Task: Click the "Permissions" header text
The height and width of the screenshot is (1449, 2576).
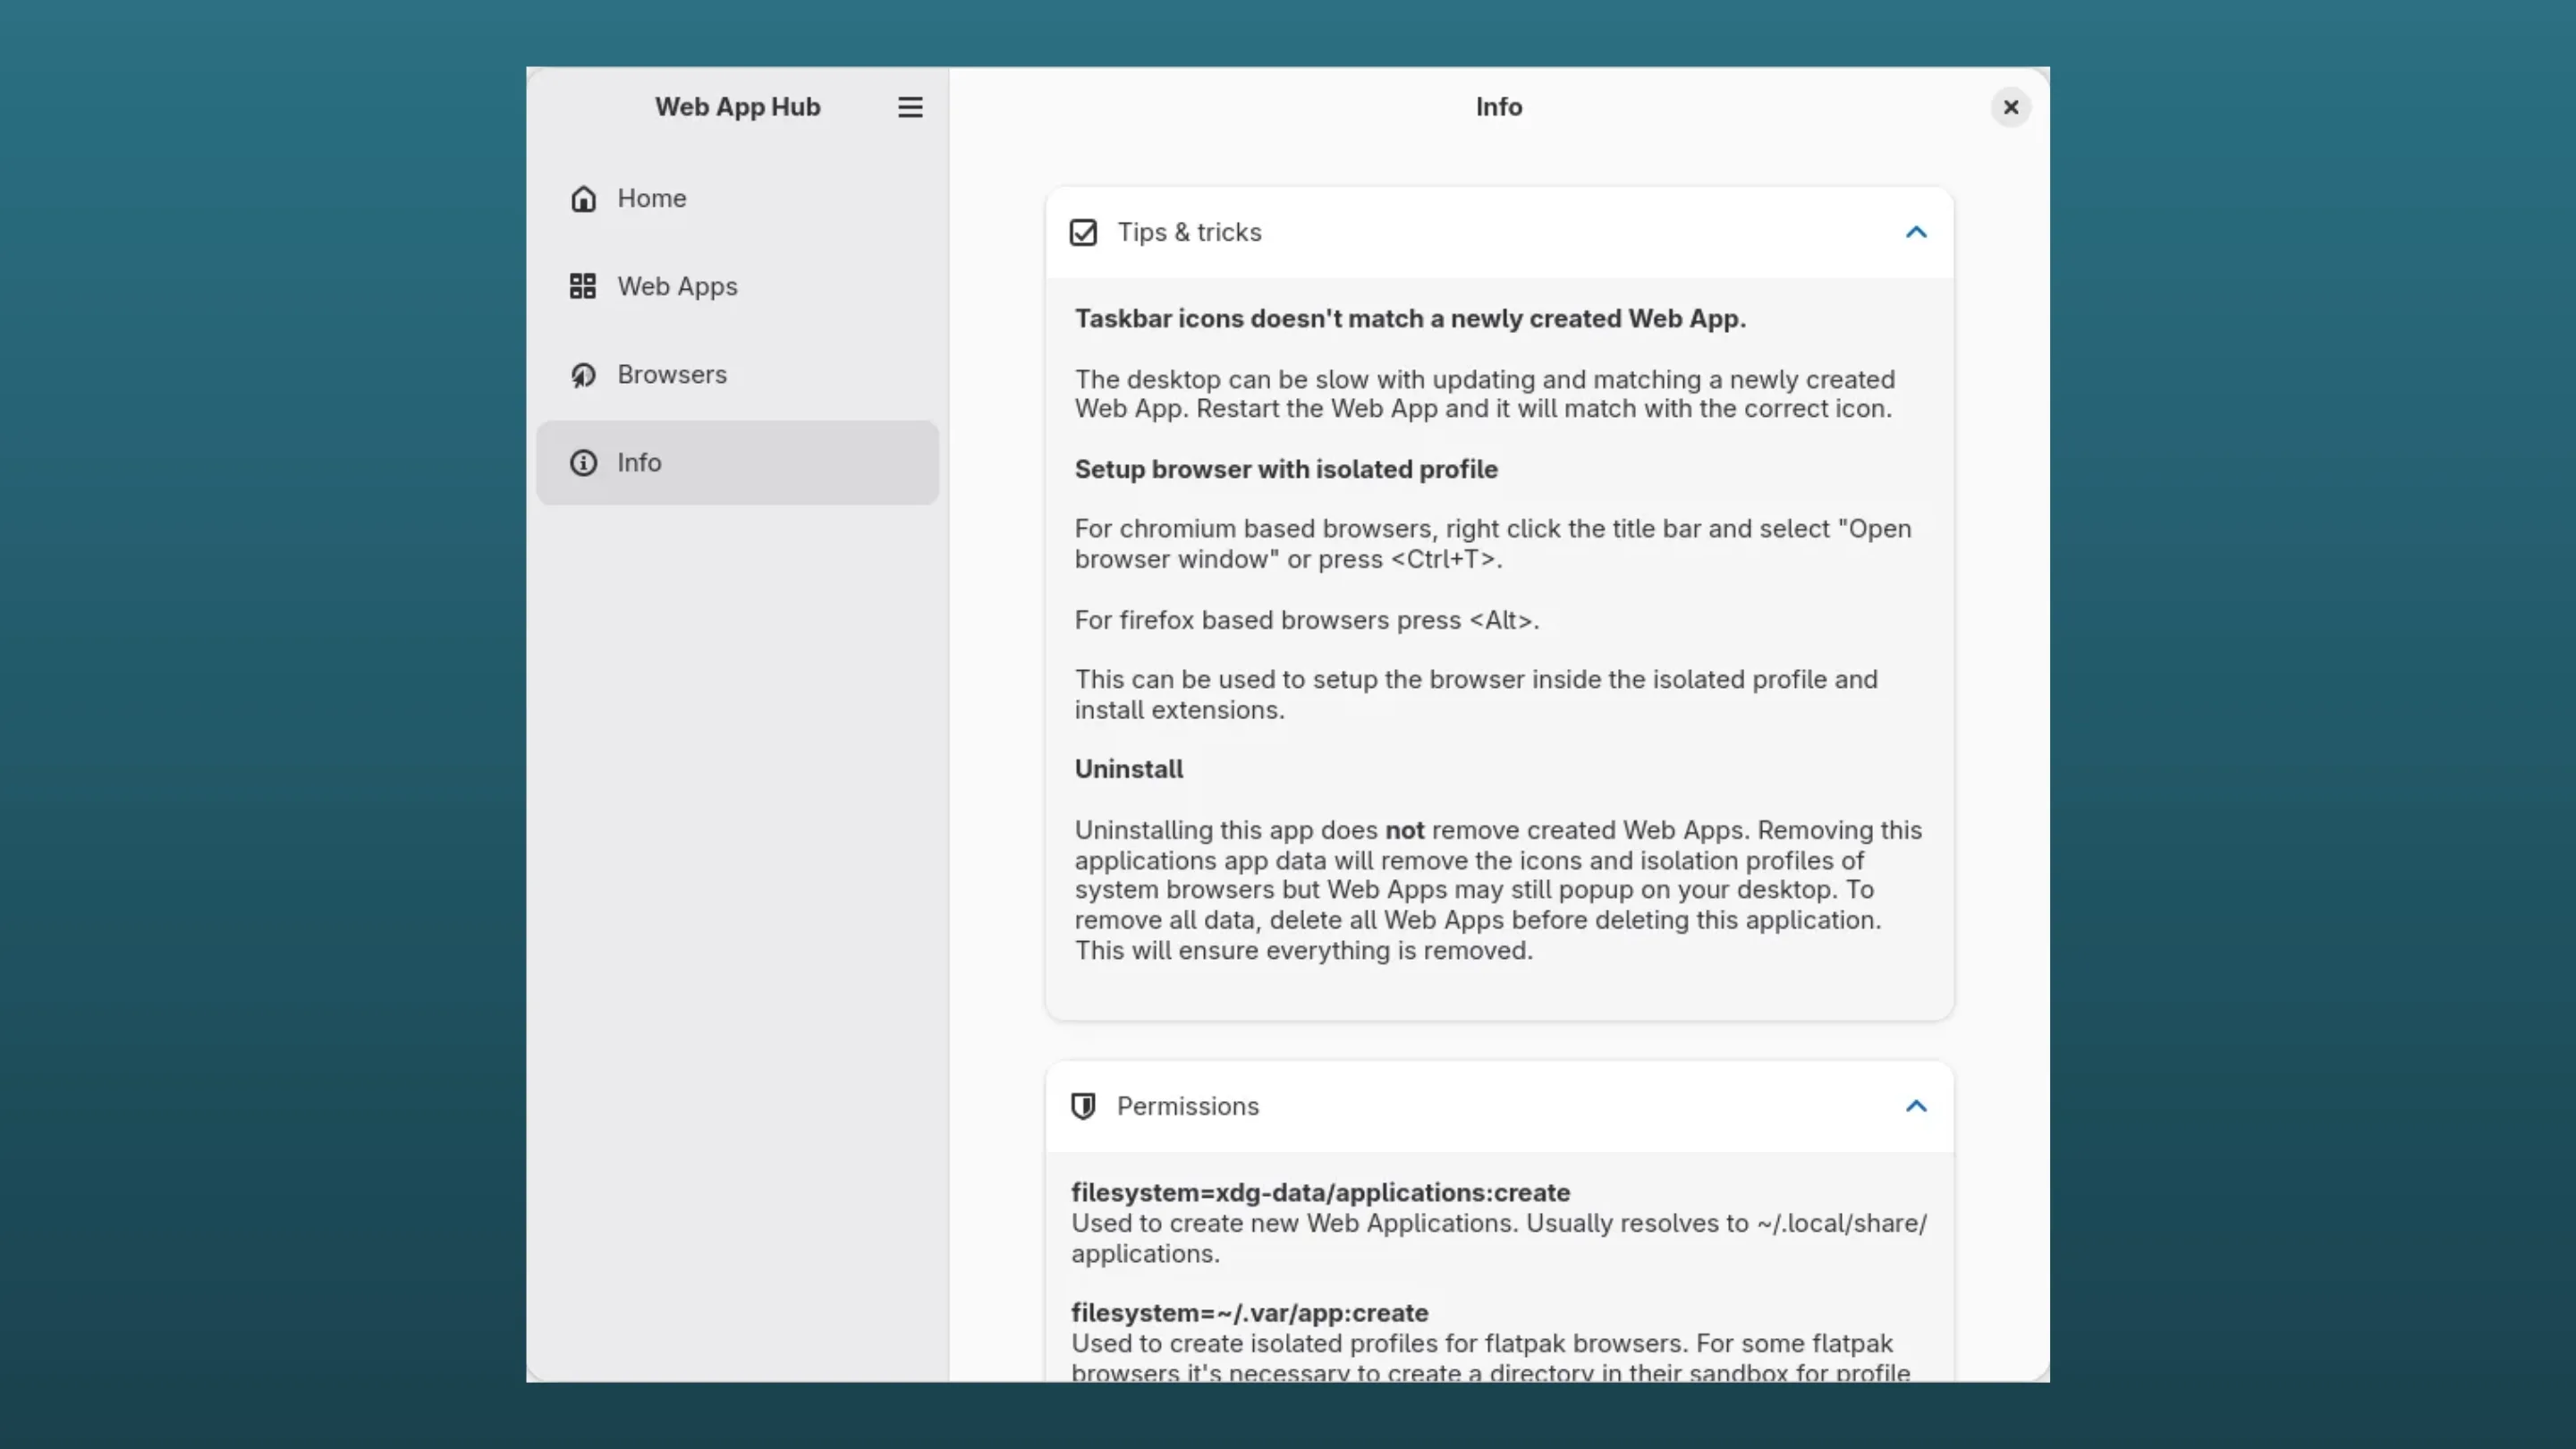Action: pyautogui.click(x=1187, y=1106)
